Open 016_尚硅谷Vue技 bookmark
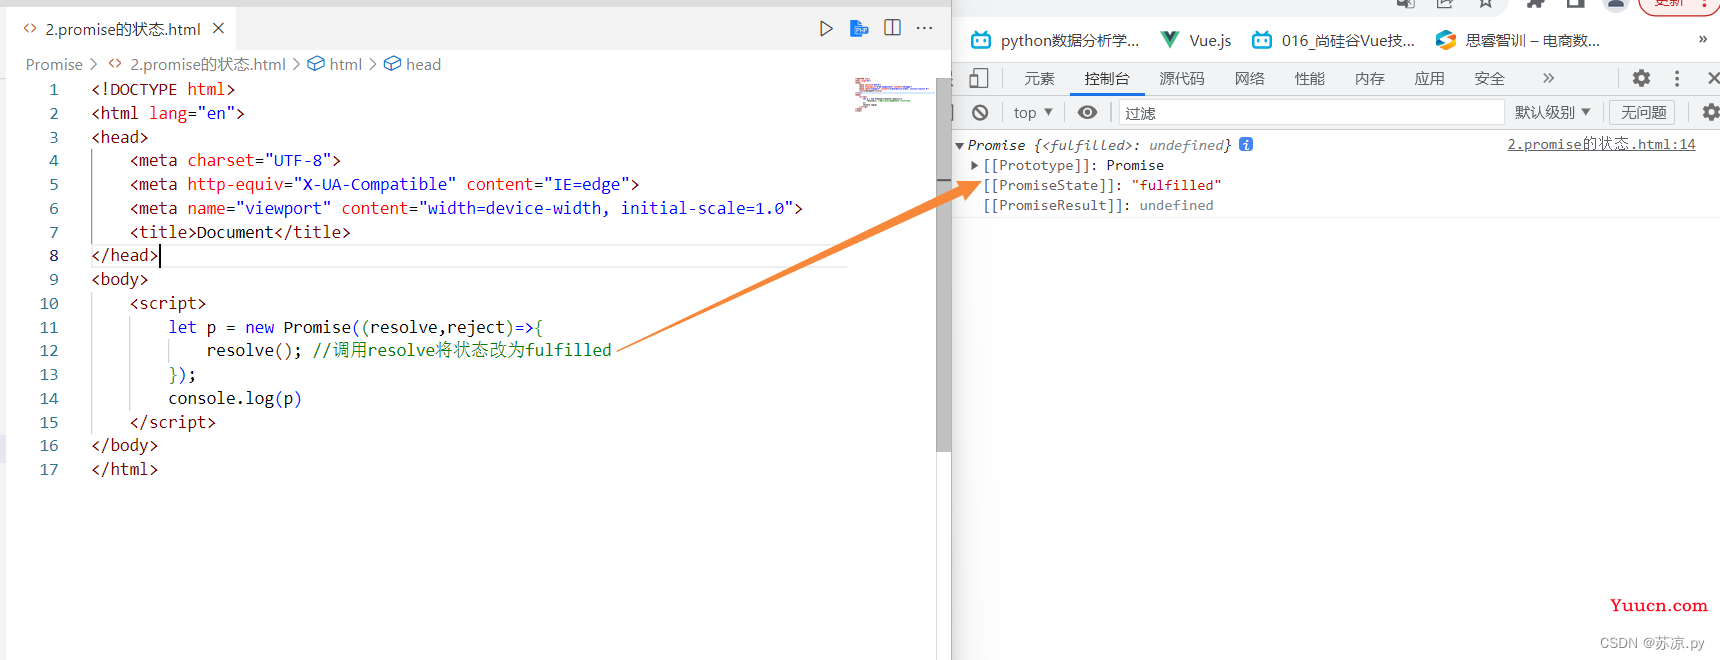Viewport: 1720px width, 660px height. click(1334, 40)
